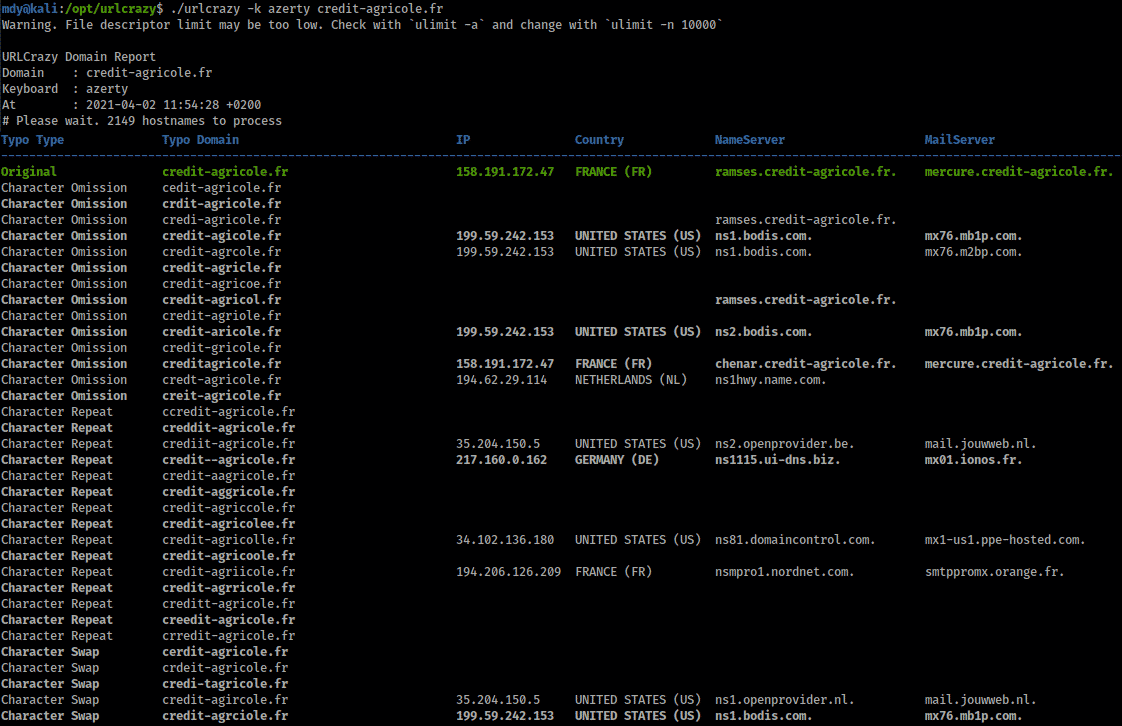
Task: Select typo domain credit-aagricole.fr
Action: (229, 476)
